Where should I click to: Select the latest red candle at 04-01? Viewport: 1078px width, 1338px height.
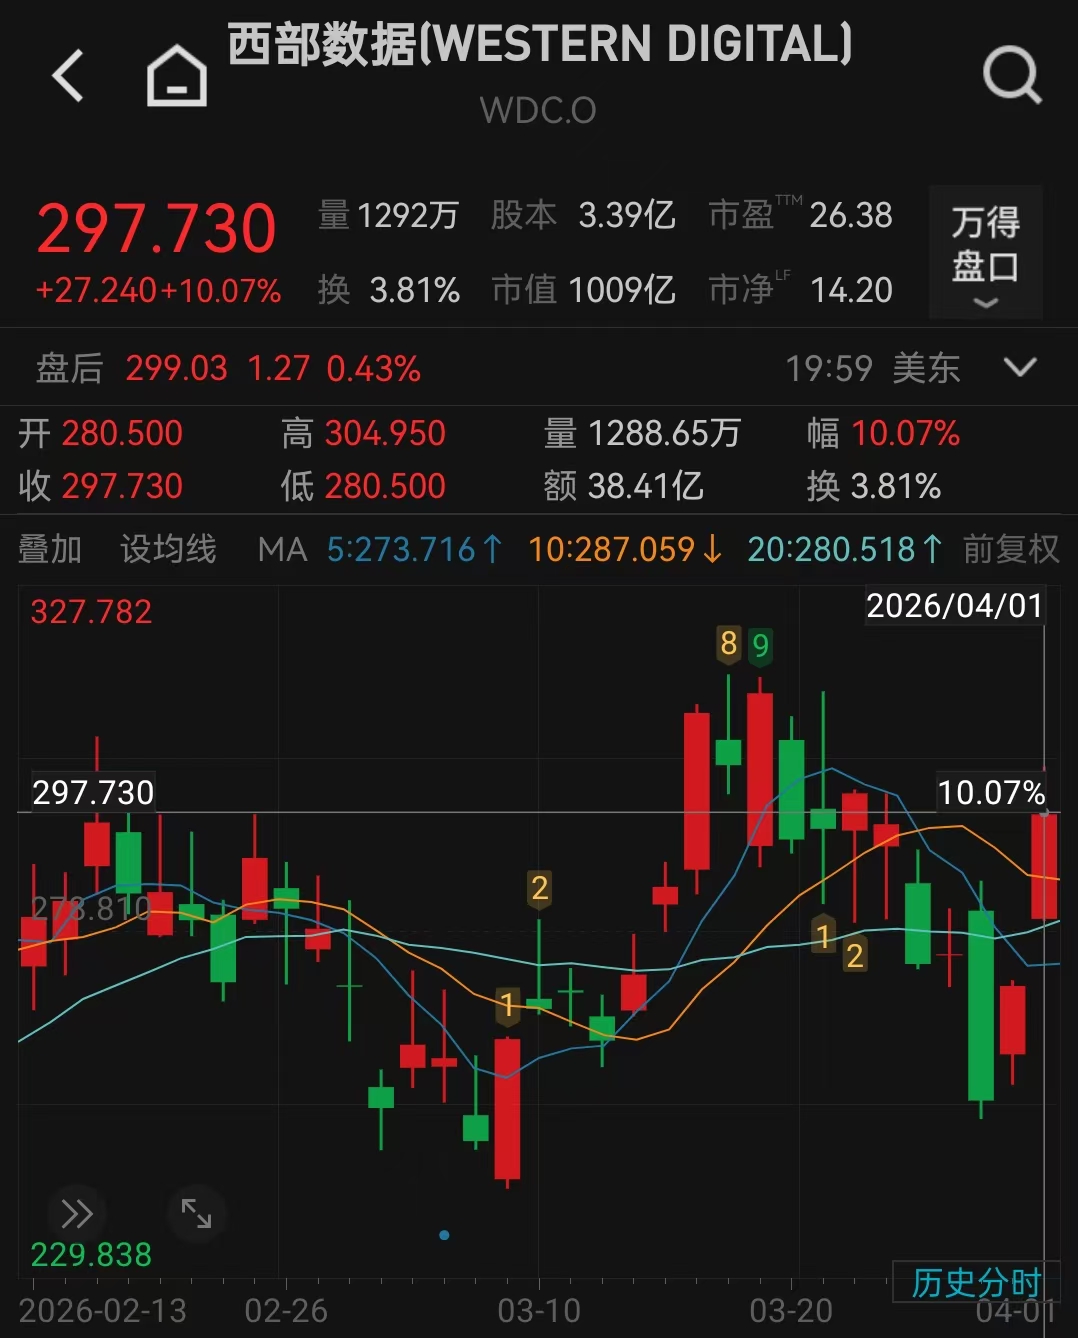pos(1044,865)
